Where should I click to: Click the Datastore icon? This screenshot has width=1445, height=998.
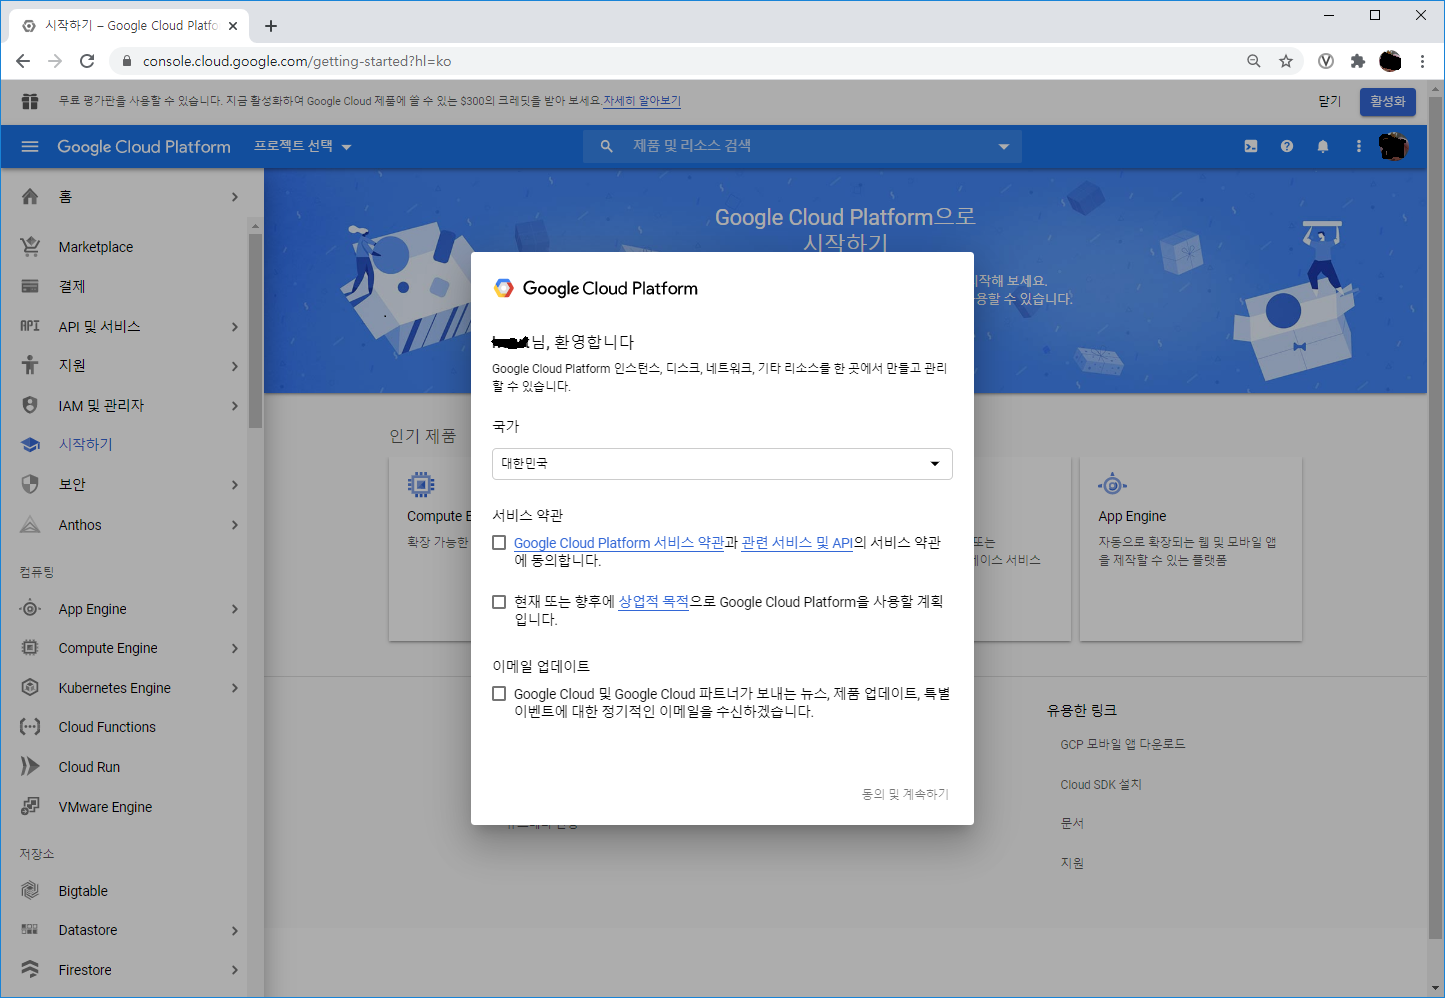(30, 930)
